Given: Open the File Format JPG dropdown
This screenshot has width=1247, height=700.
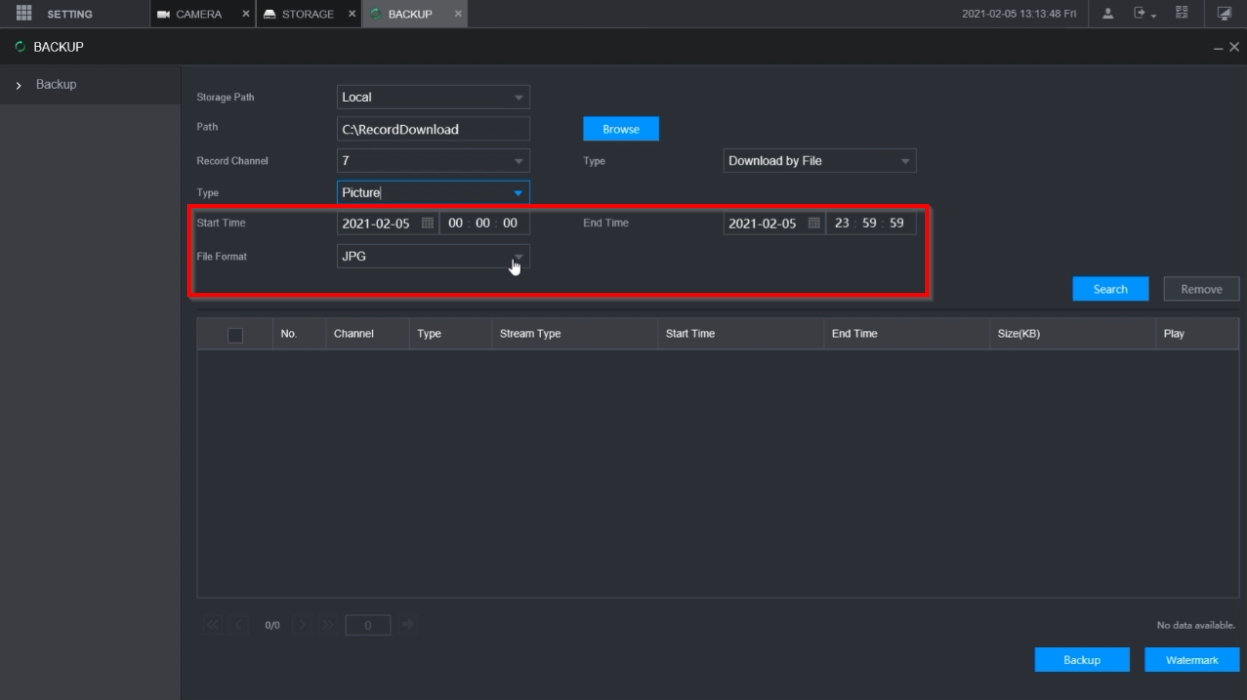Looking at the screenshot, I should pos(518,257).
